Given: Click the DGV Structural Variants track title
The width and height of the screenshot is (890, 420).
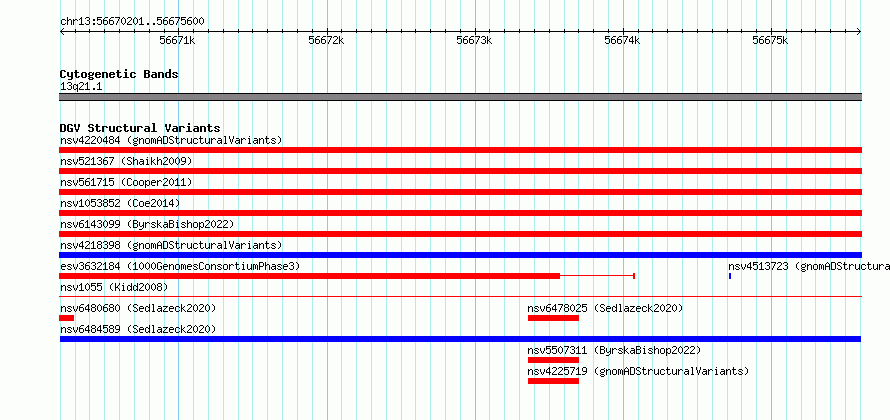Looking at the screenshot, I should (140, 128).
